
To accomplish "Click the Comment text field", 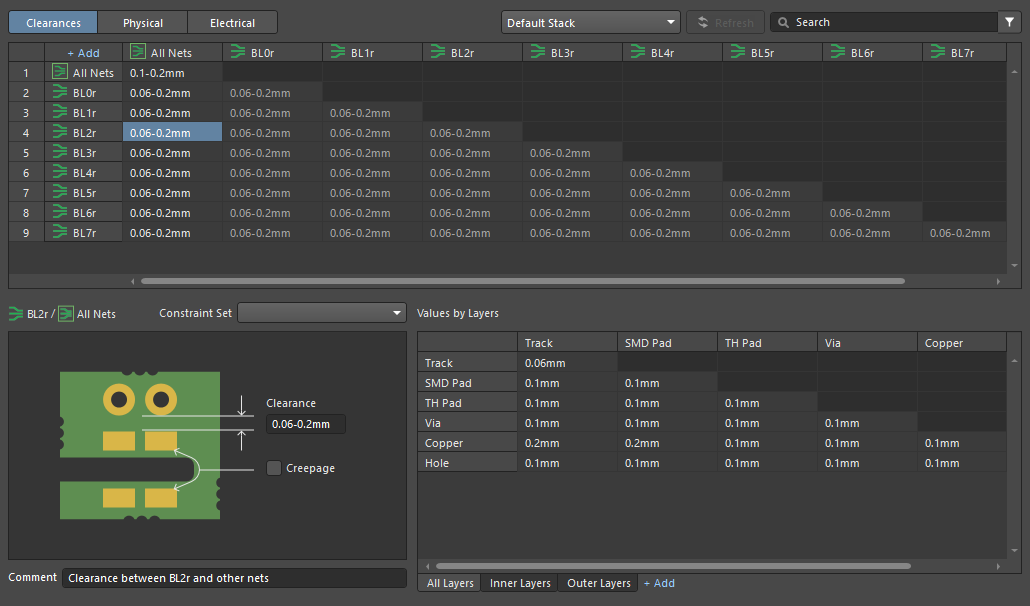I will 234,578.
